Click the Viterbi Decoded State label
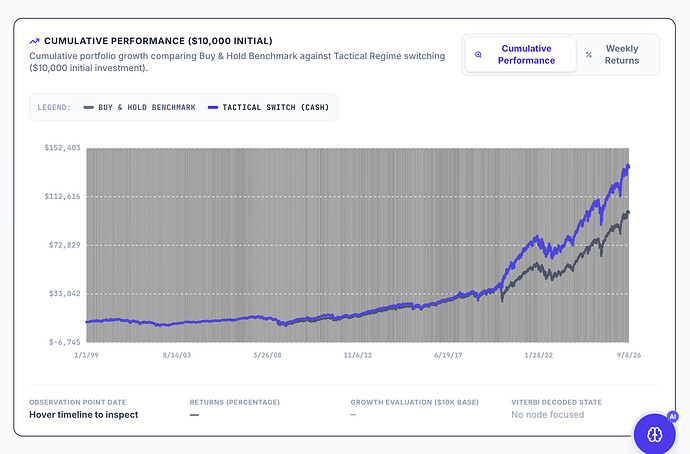This screenshot has height=454, width=690. point(556,402)
